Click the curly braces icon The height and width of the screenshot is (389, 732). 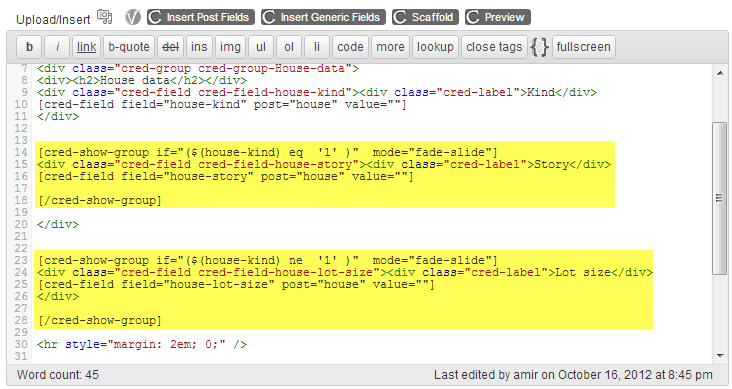(x=540, y=47)
